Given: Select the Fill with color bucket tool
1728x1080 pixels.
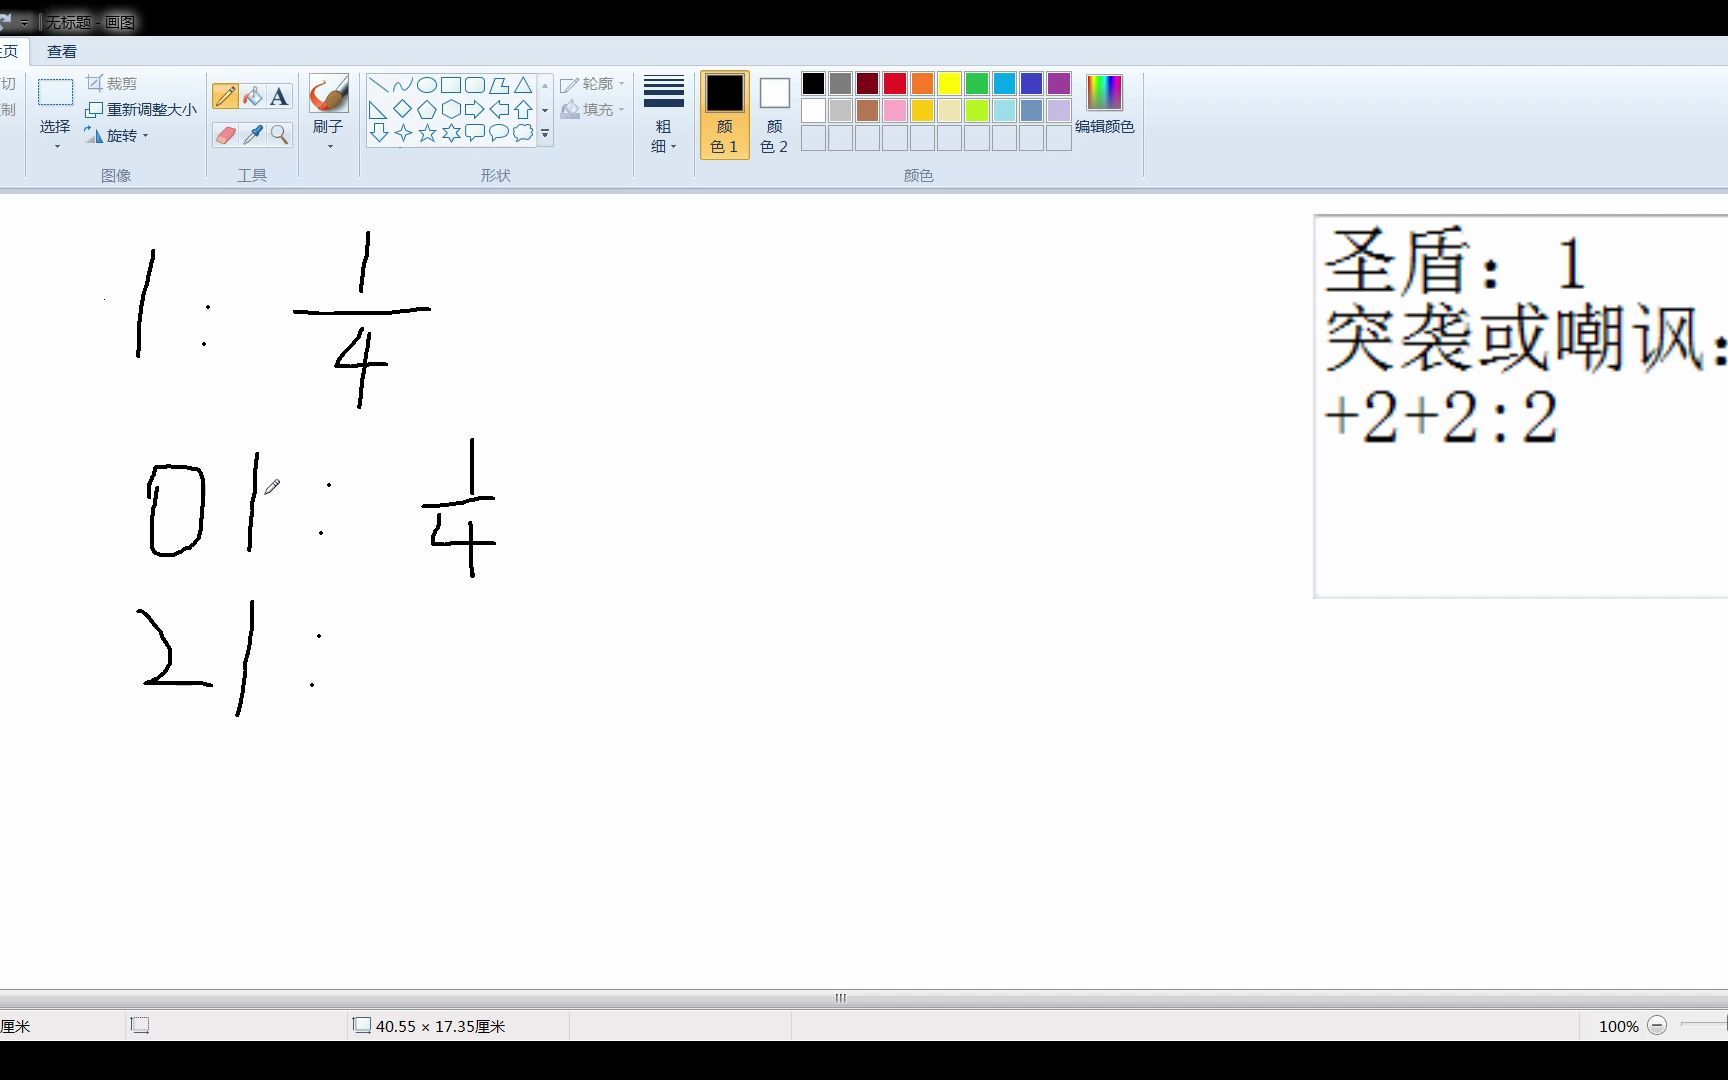Looking at the screenshot, I should click(252, 96).
